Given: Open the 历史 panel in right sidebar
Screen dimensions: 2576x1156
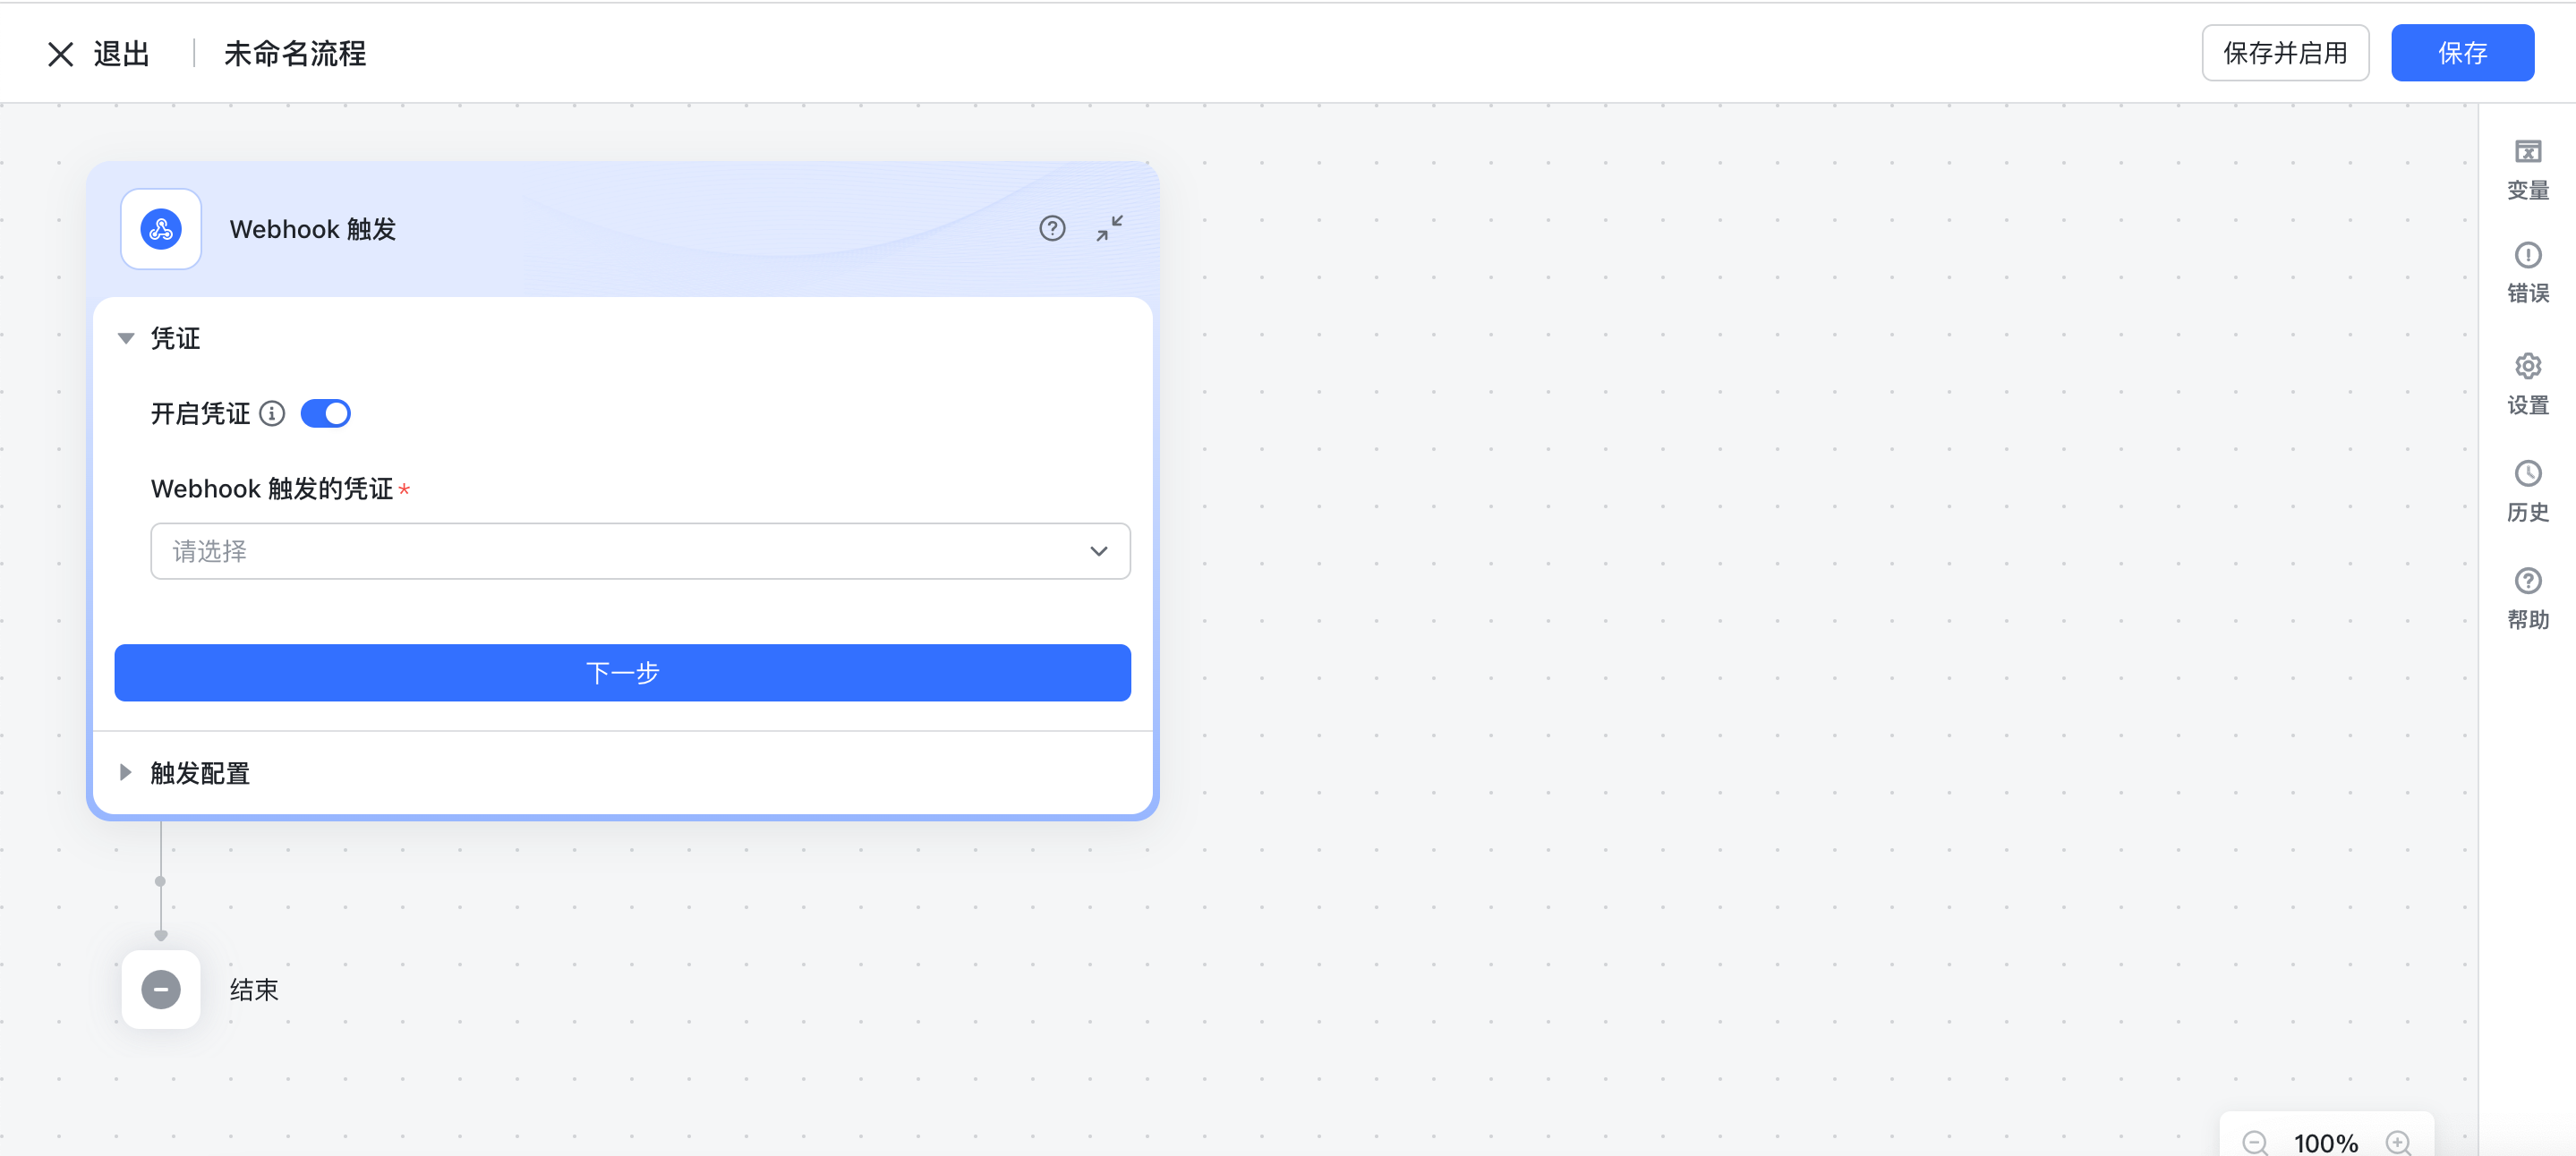Looking at the screenshot, I should click(x=2529, y=491).
